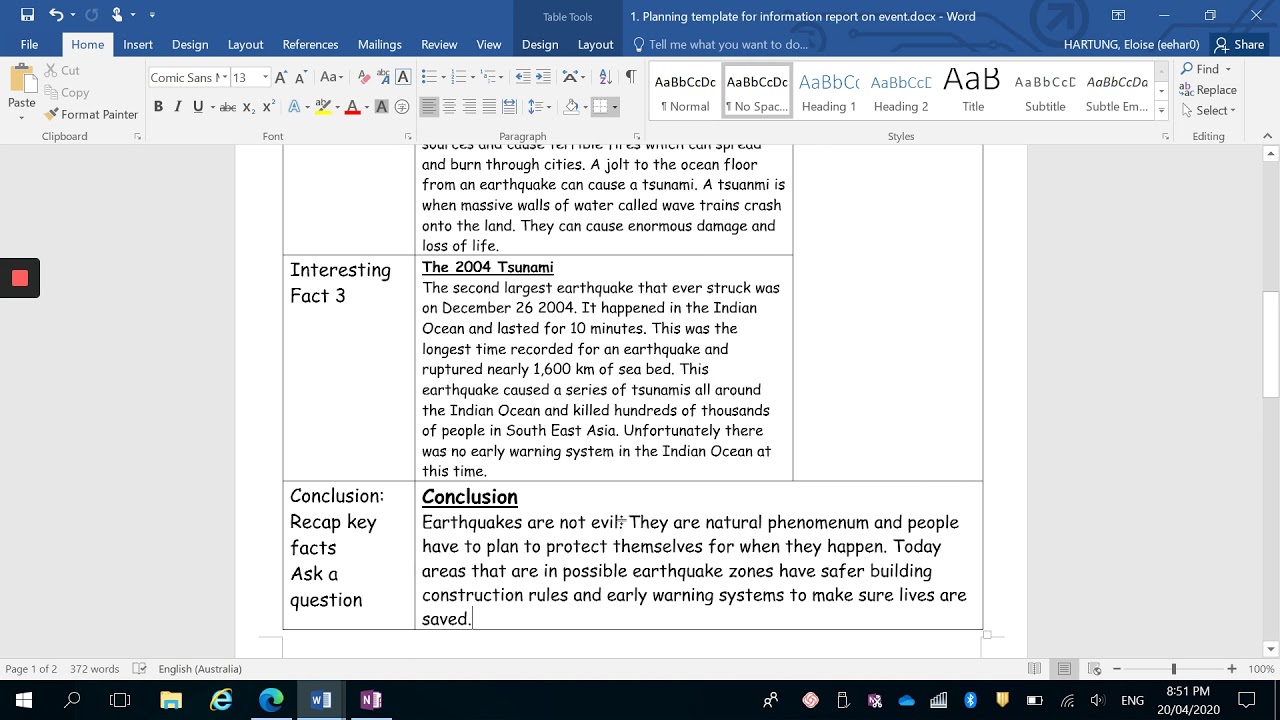This screenshot has height=720, width=1280.
Task: Customize Quick Access Toolbar dropdown
Action: tap(152, 15)
